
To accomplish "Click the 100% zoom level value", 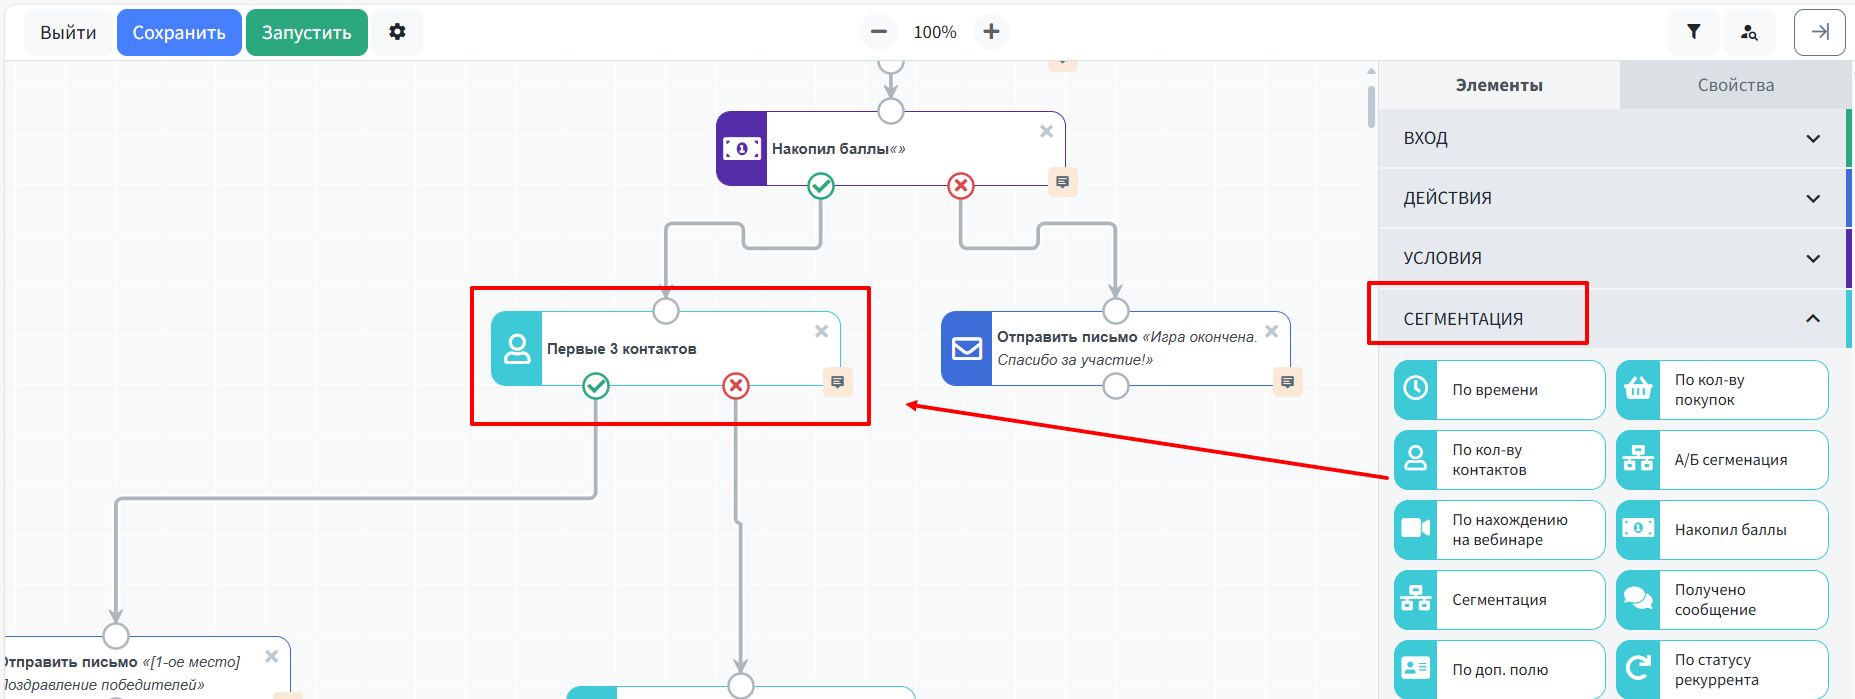I will point(935,32).
